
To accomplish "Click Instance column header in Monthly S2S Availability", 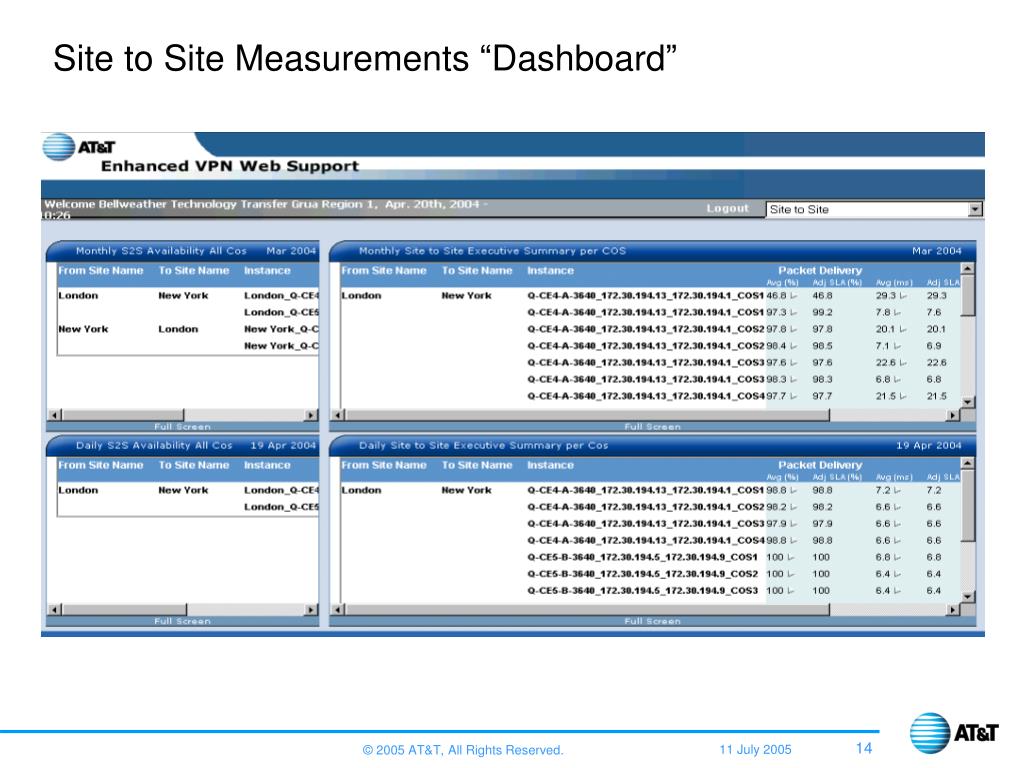I will pos(267,270).
